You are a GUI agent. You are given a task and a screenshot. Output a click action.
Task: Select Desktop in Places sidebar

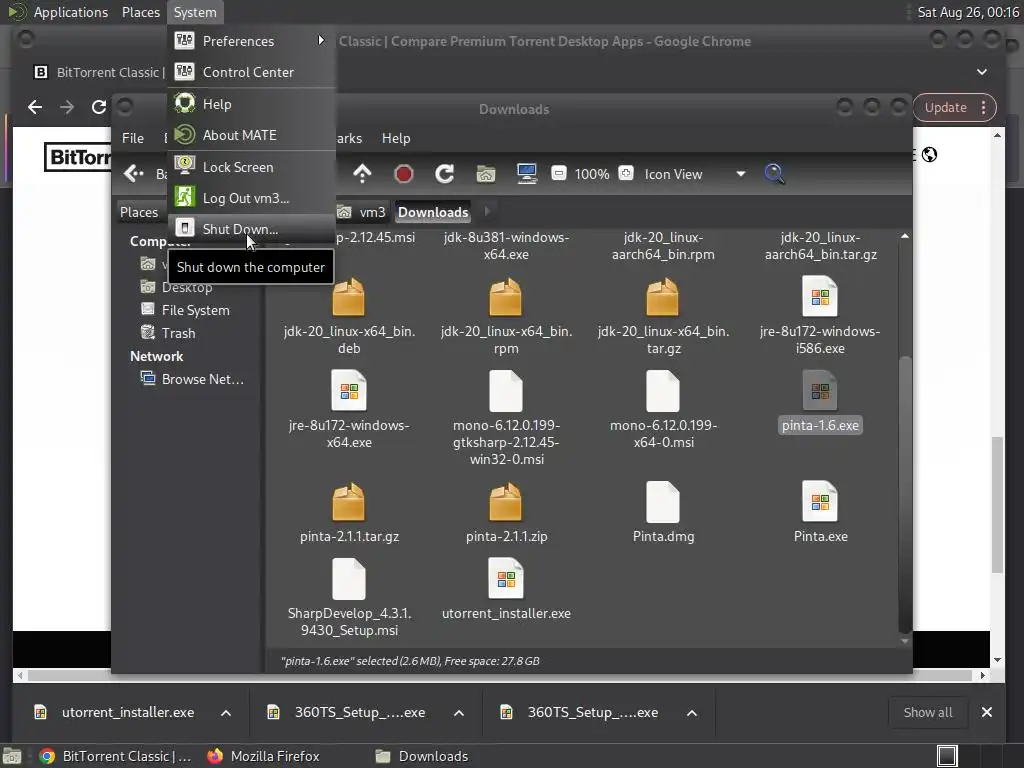pos(186,287)
